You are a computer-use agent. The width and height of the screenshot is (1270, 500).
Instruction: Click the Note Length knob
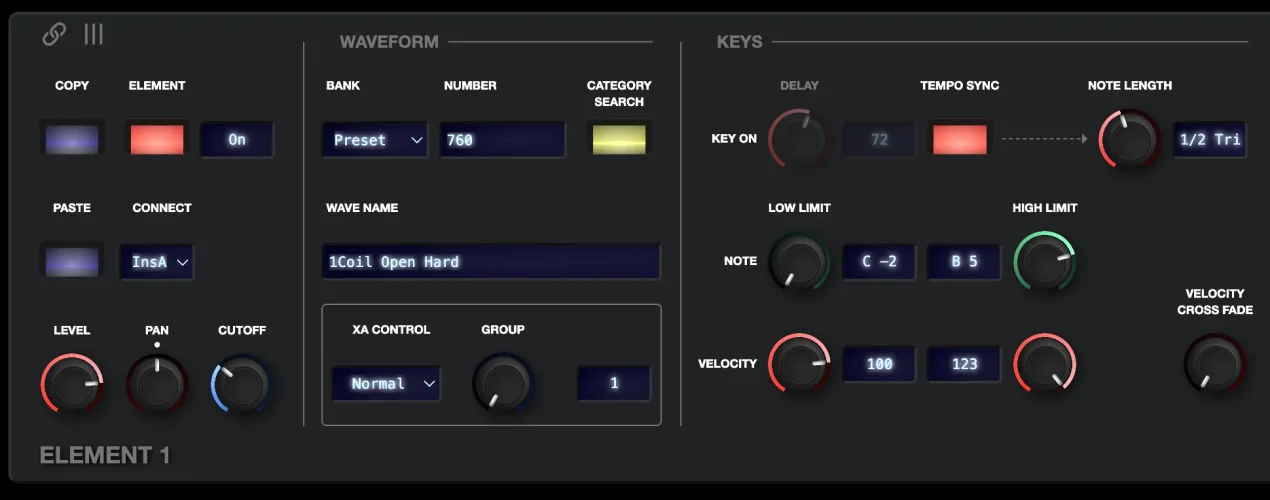click(1129, 140)
